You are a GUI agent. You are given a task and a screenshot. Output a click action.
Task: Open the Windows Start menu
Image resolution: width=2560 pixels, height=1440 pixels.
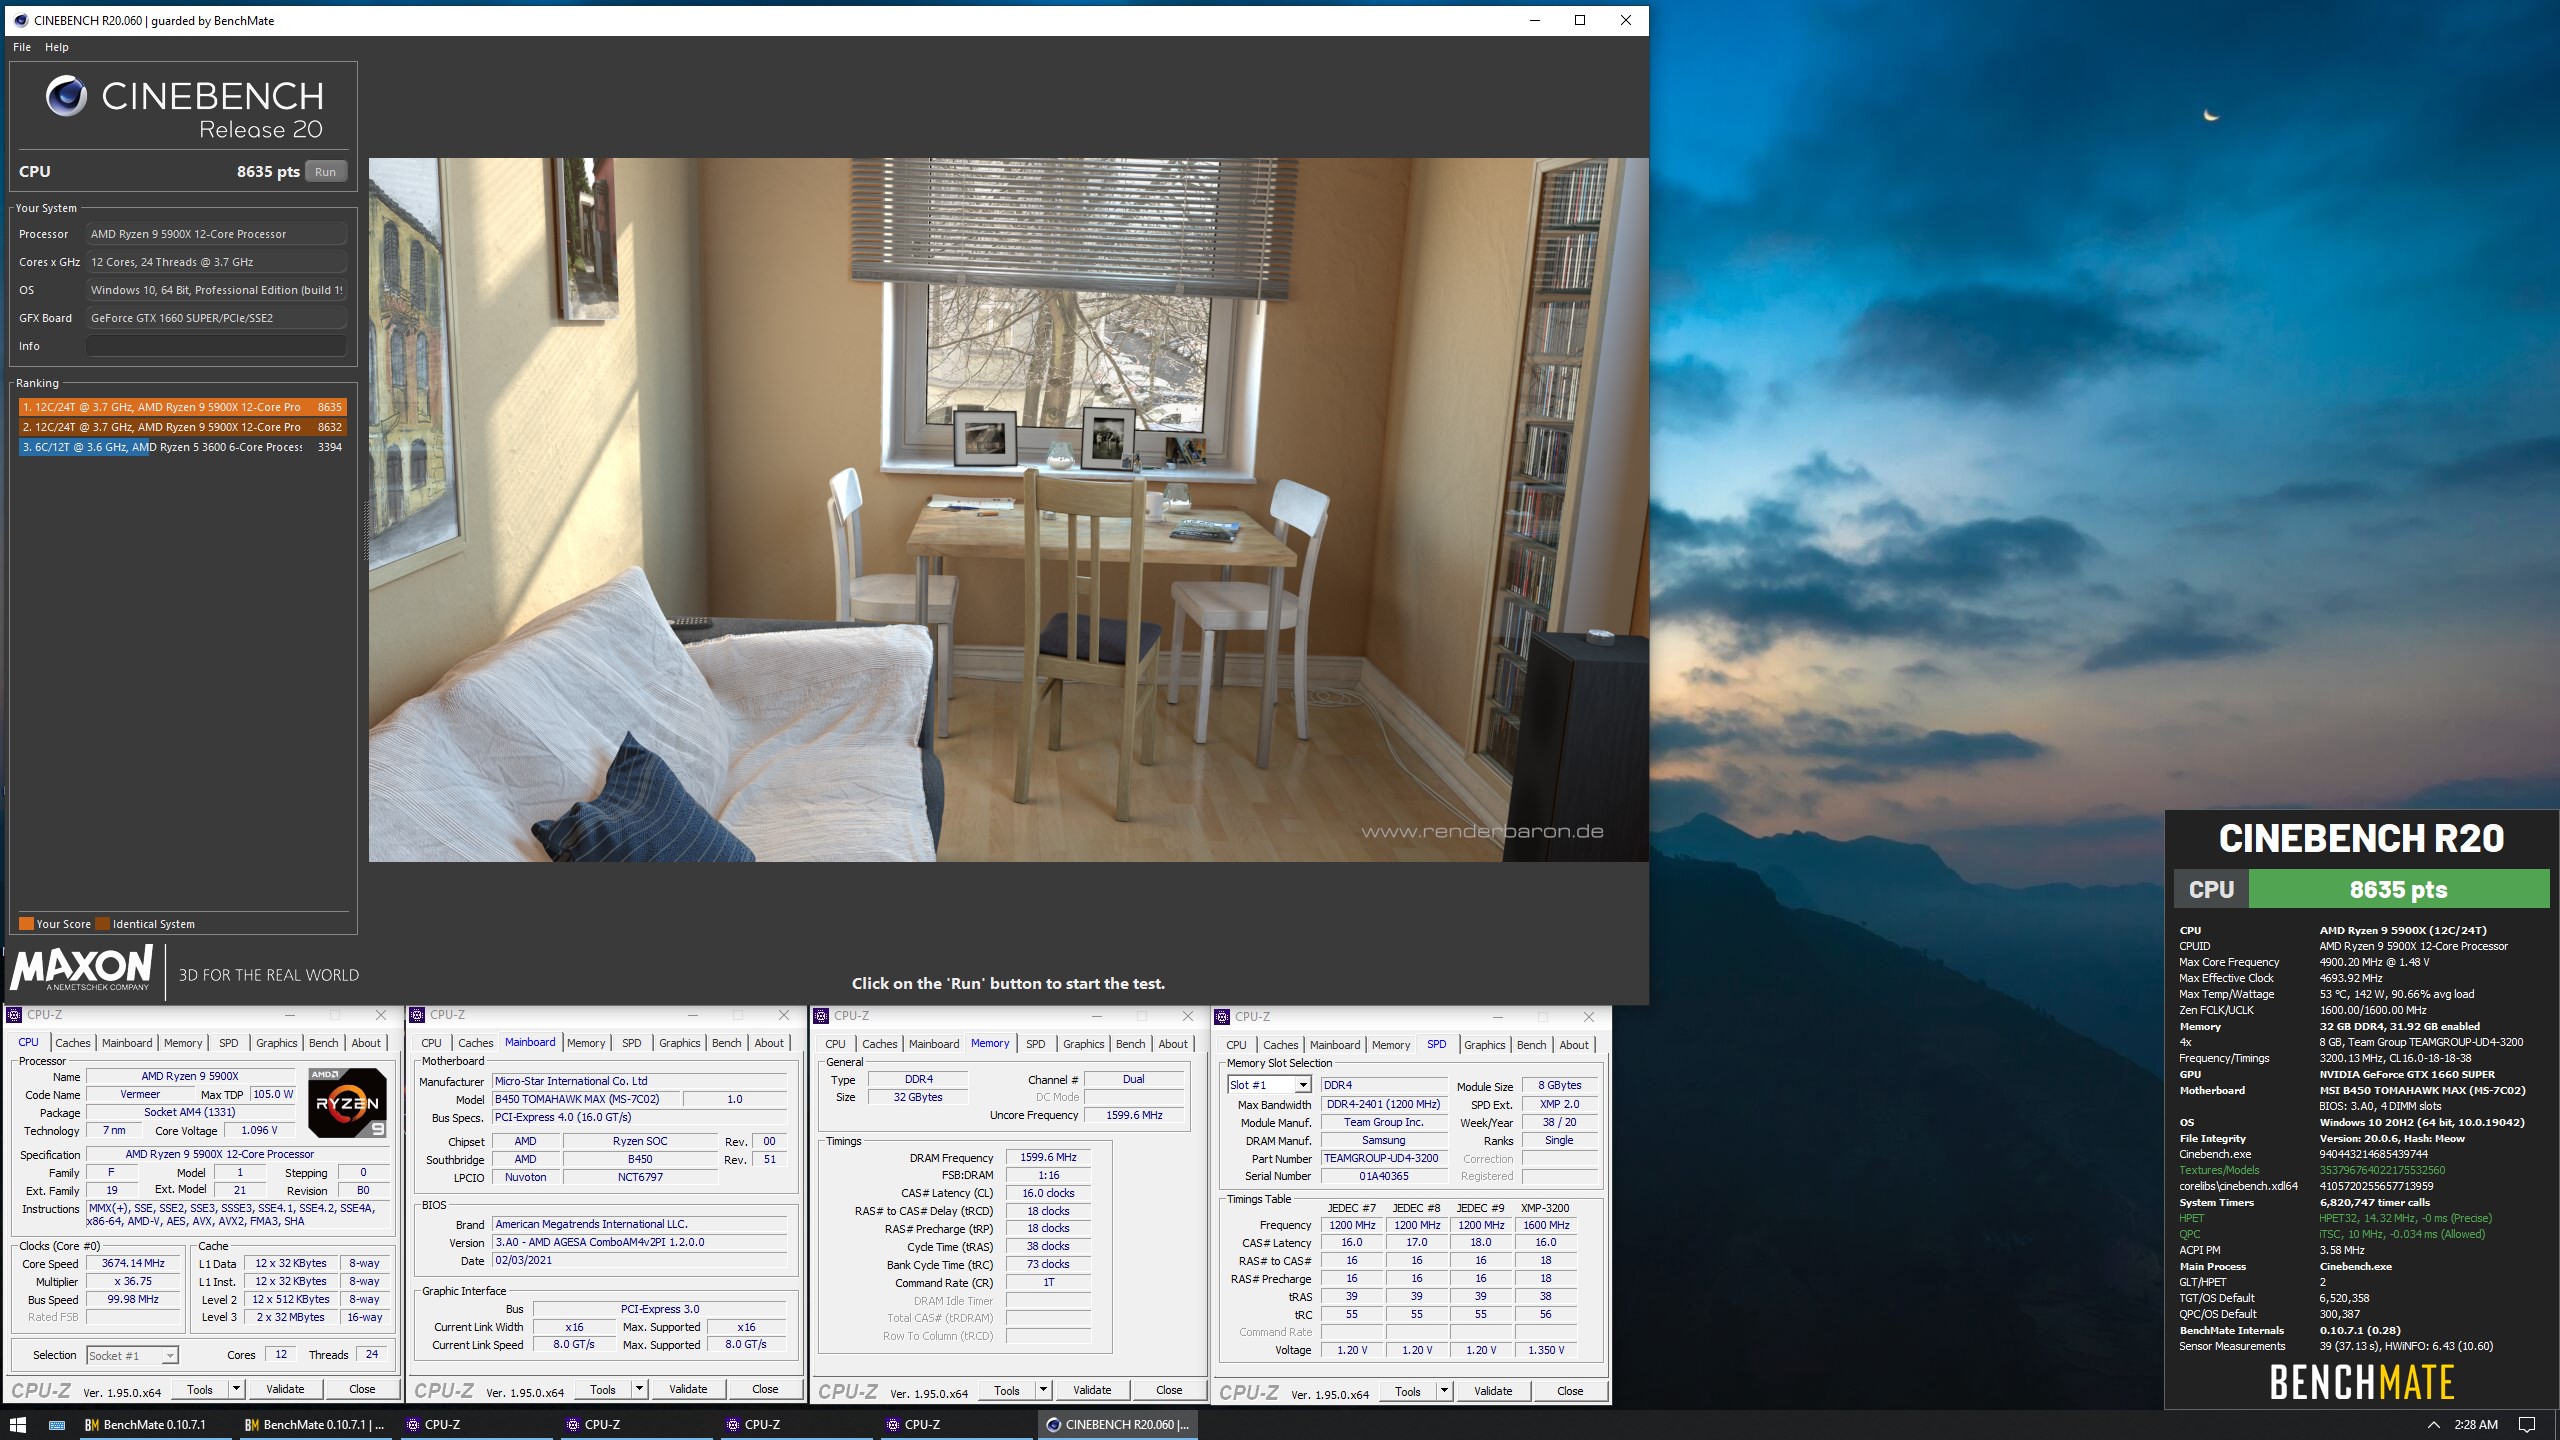click(x=17, y=1425)
